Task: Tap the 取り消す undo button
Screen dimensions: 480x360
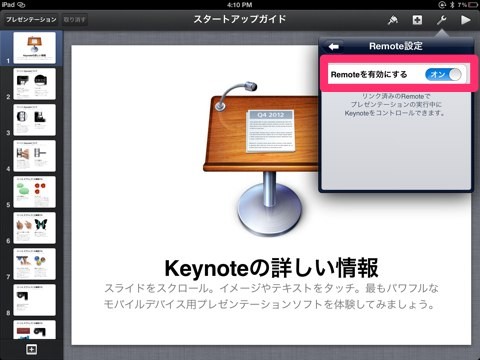Action: (x=75, y=20)
